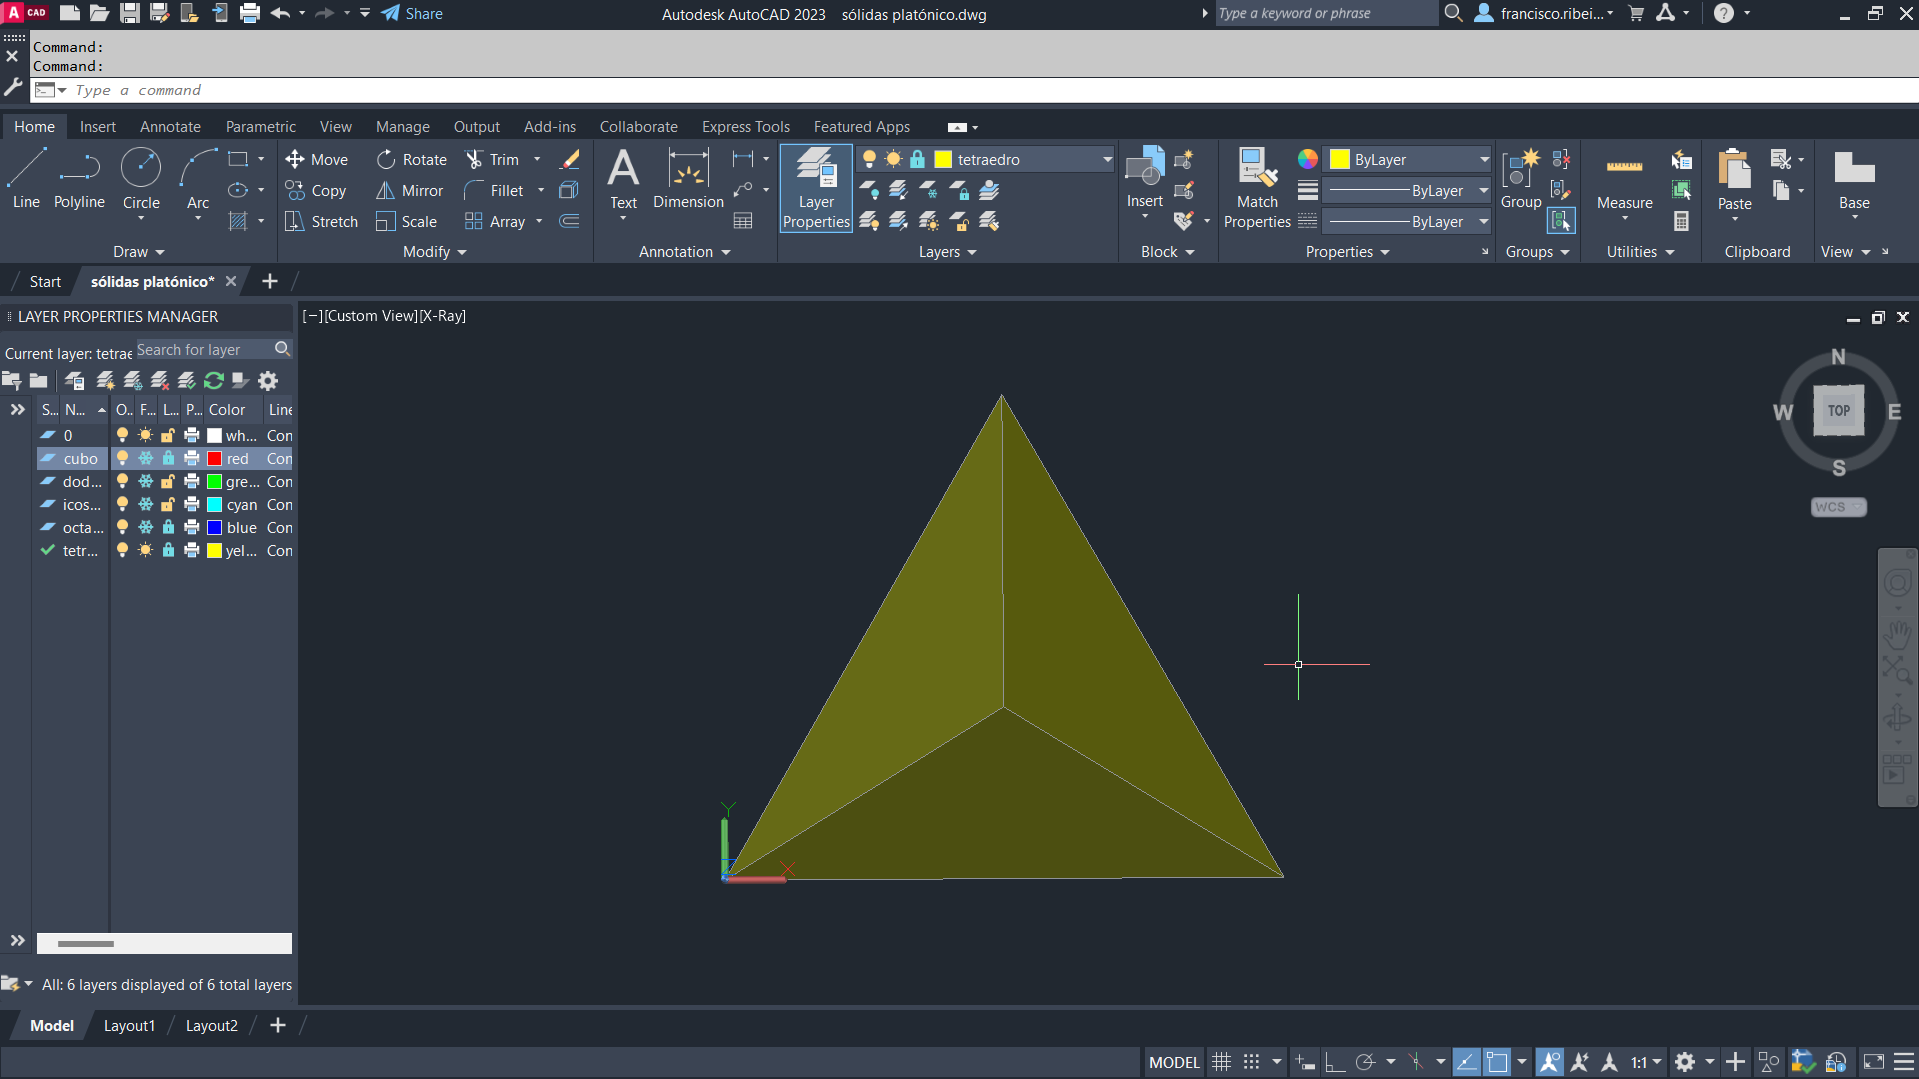Select the Circle tool
The image size is (1919, 1079).
(x=141, y=178)
